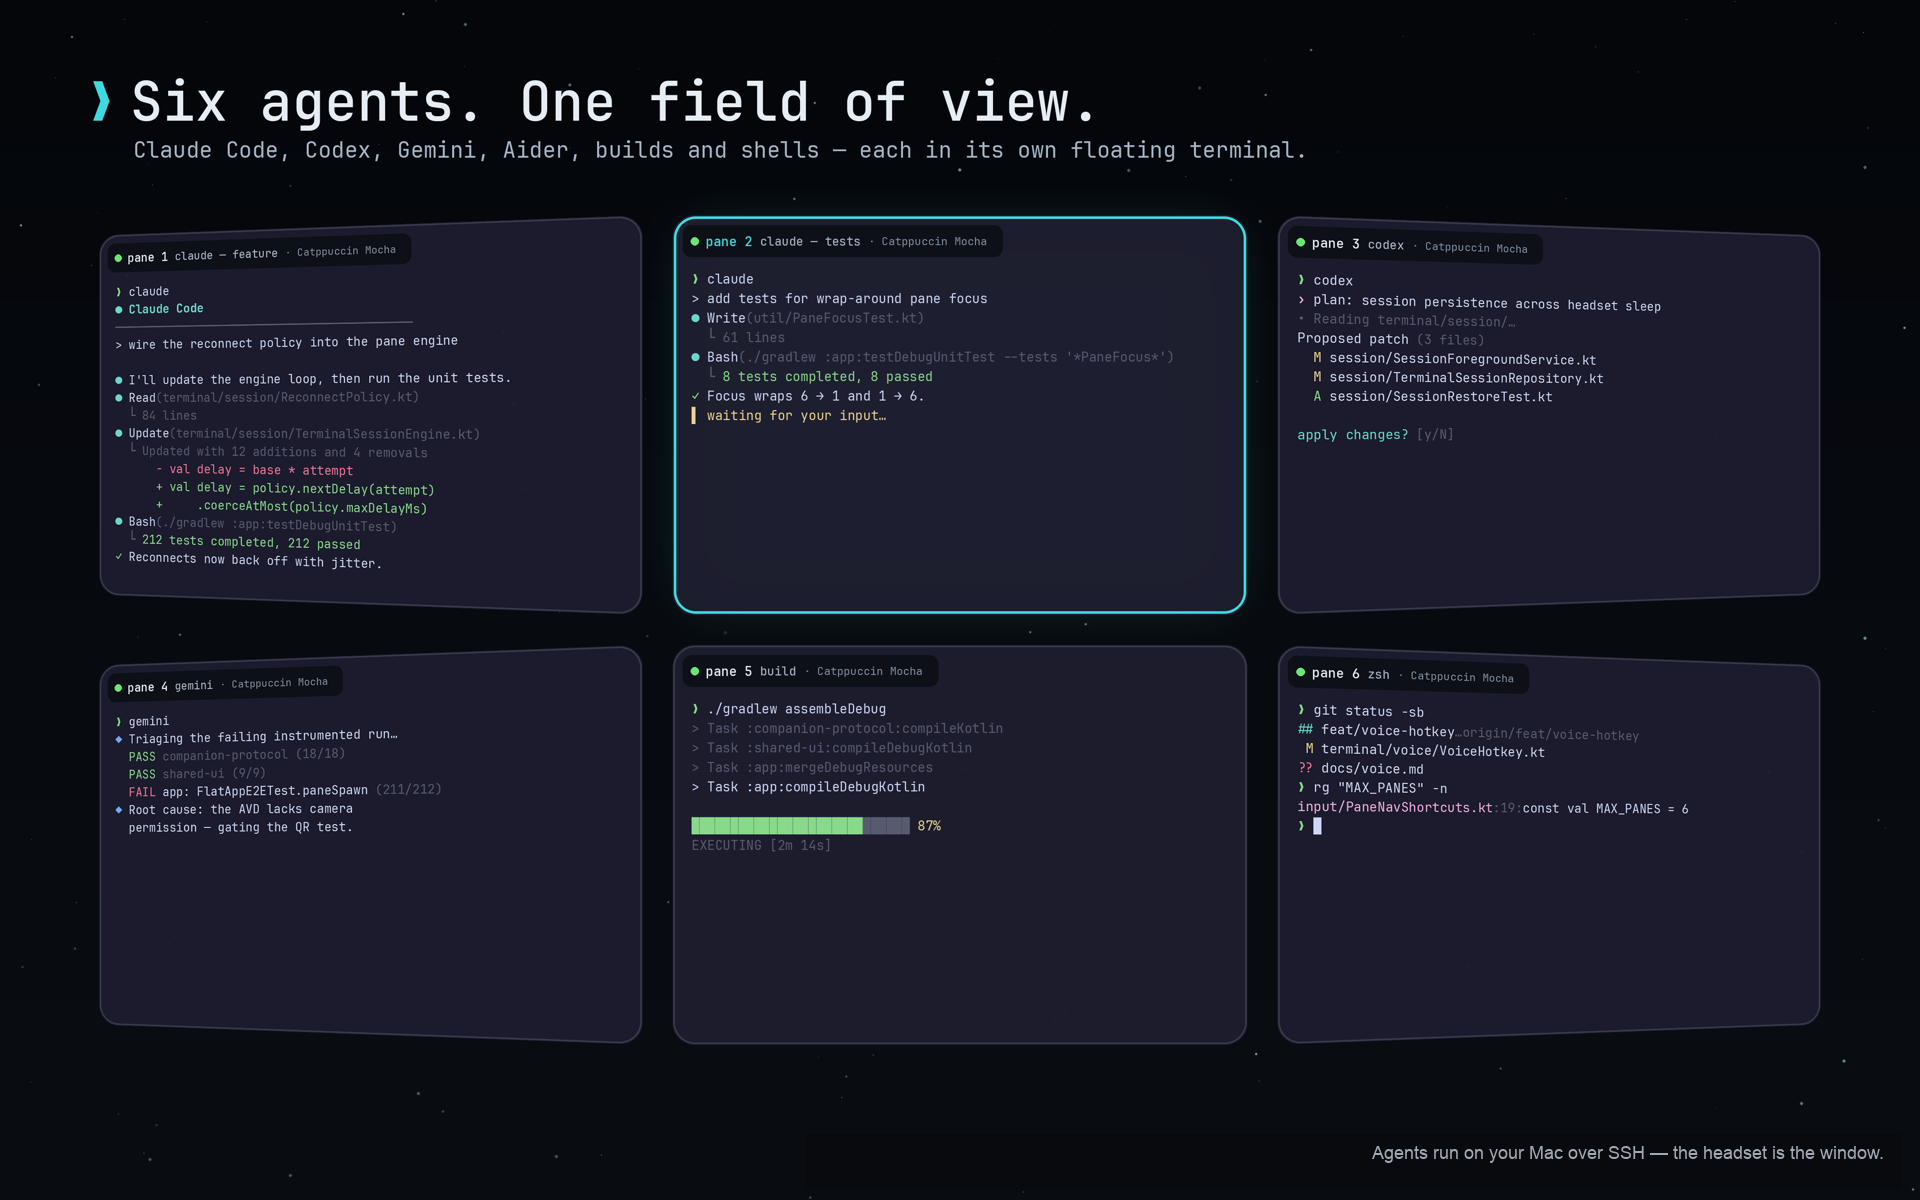The width and height of the screenshot is (1920, 1200).
Task: Click the 'waiting for your input…' line in pane 2
Action: coord(796,416)
